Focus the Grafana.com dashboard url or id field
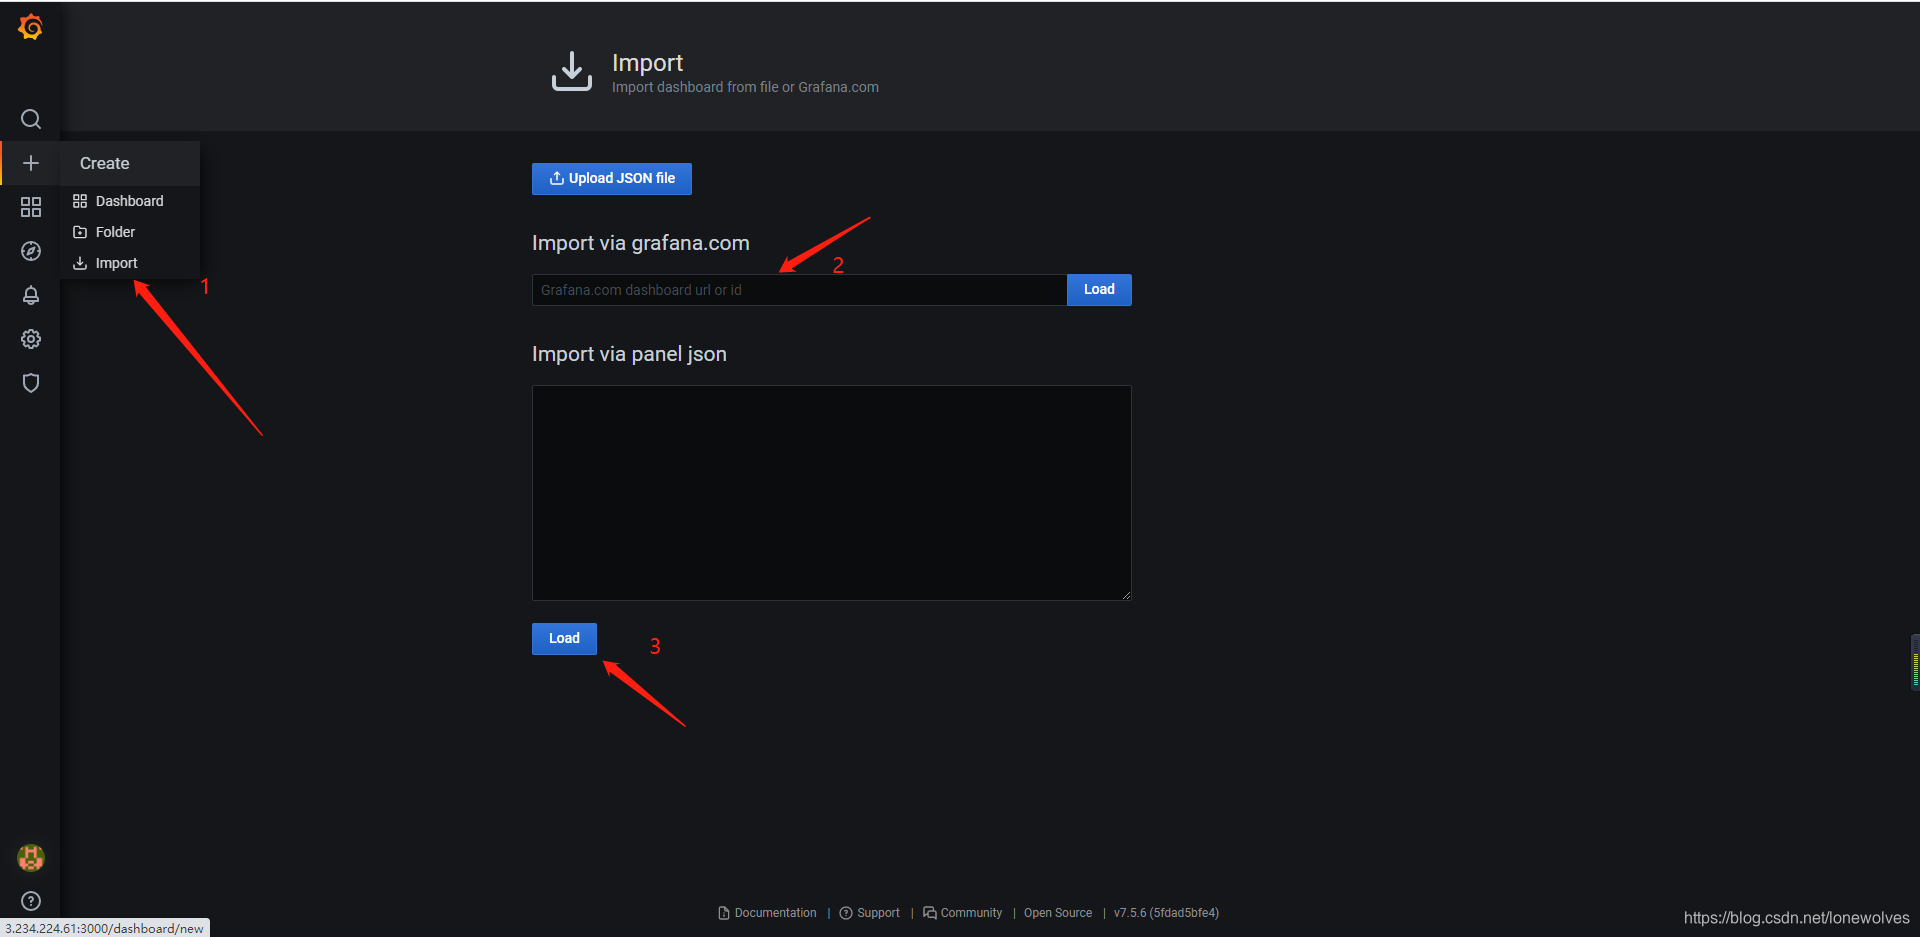This screenshot has width=1920, height=937. 799,290
